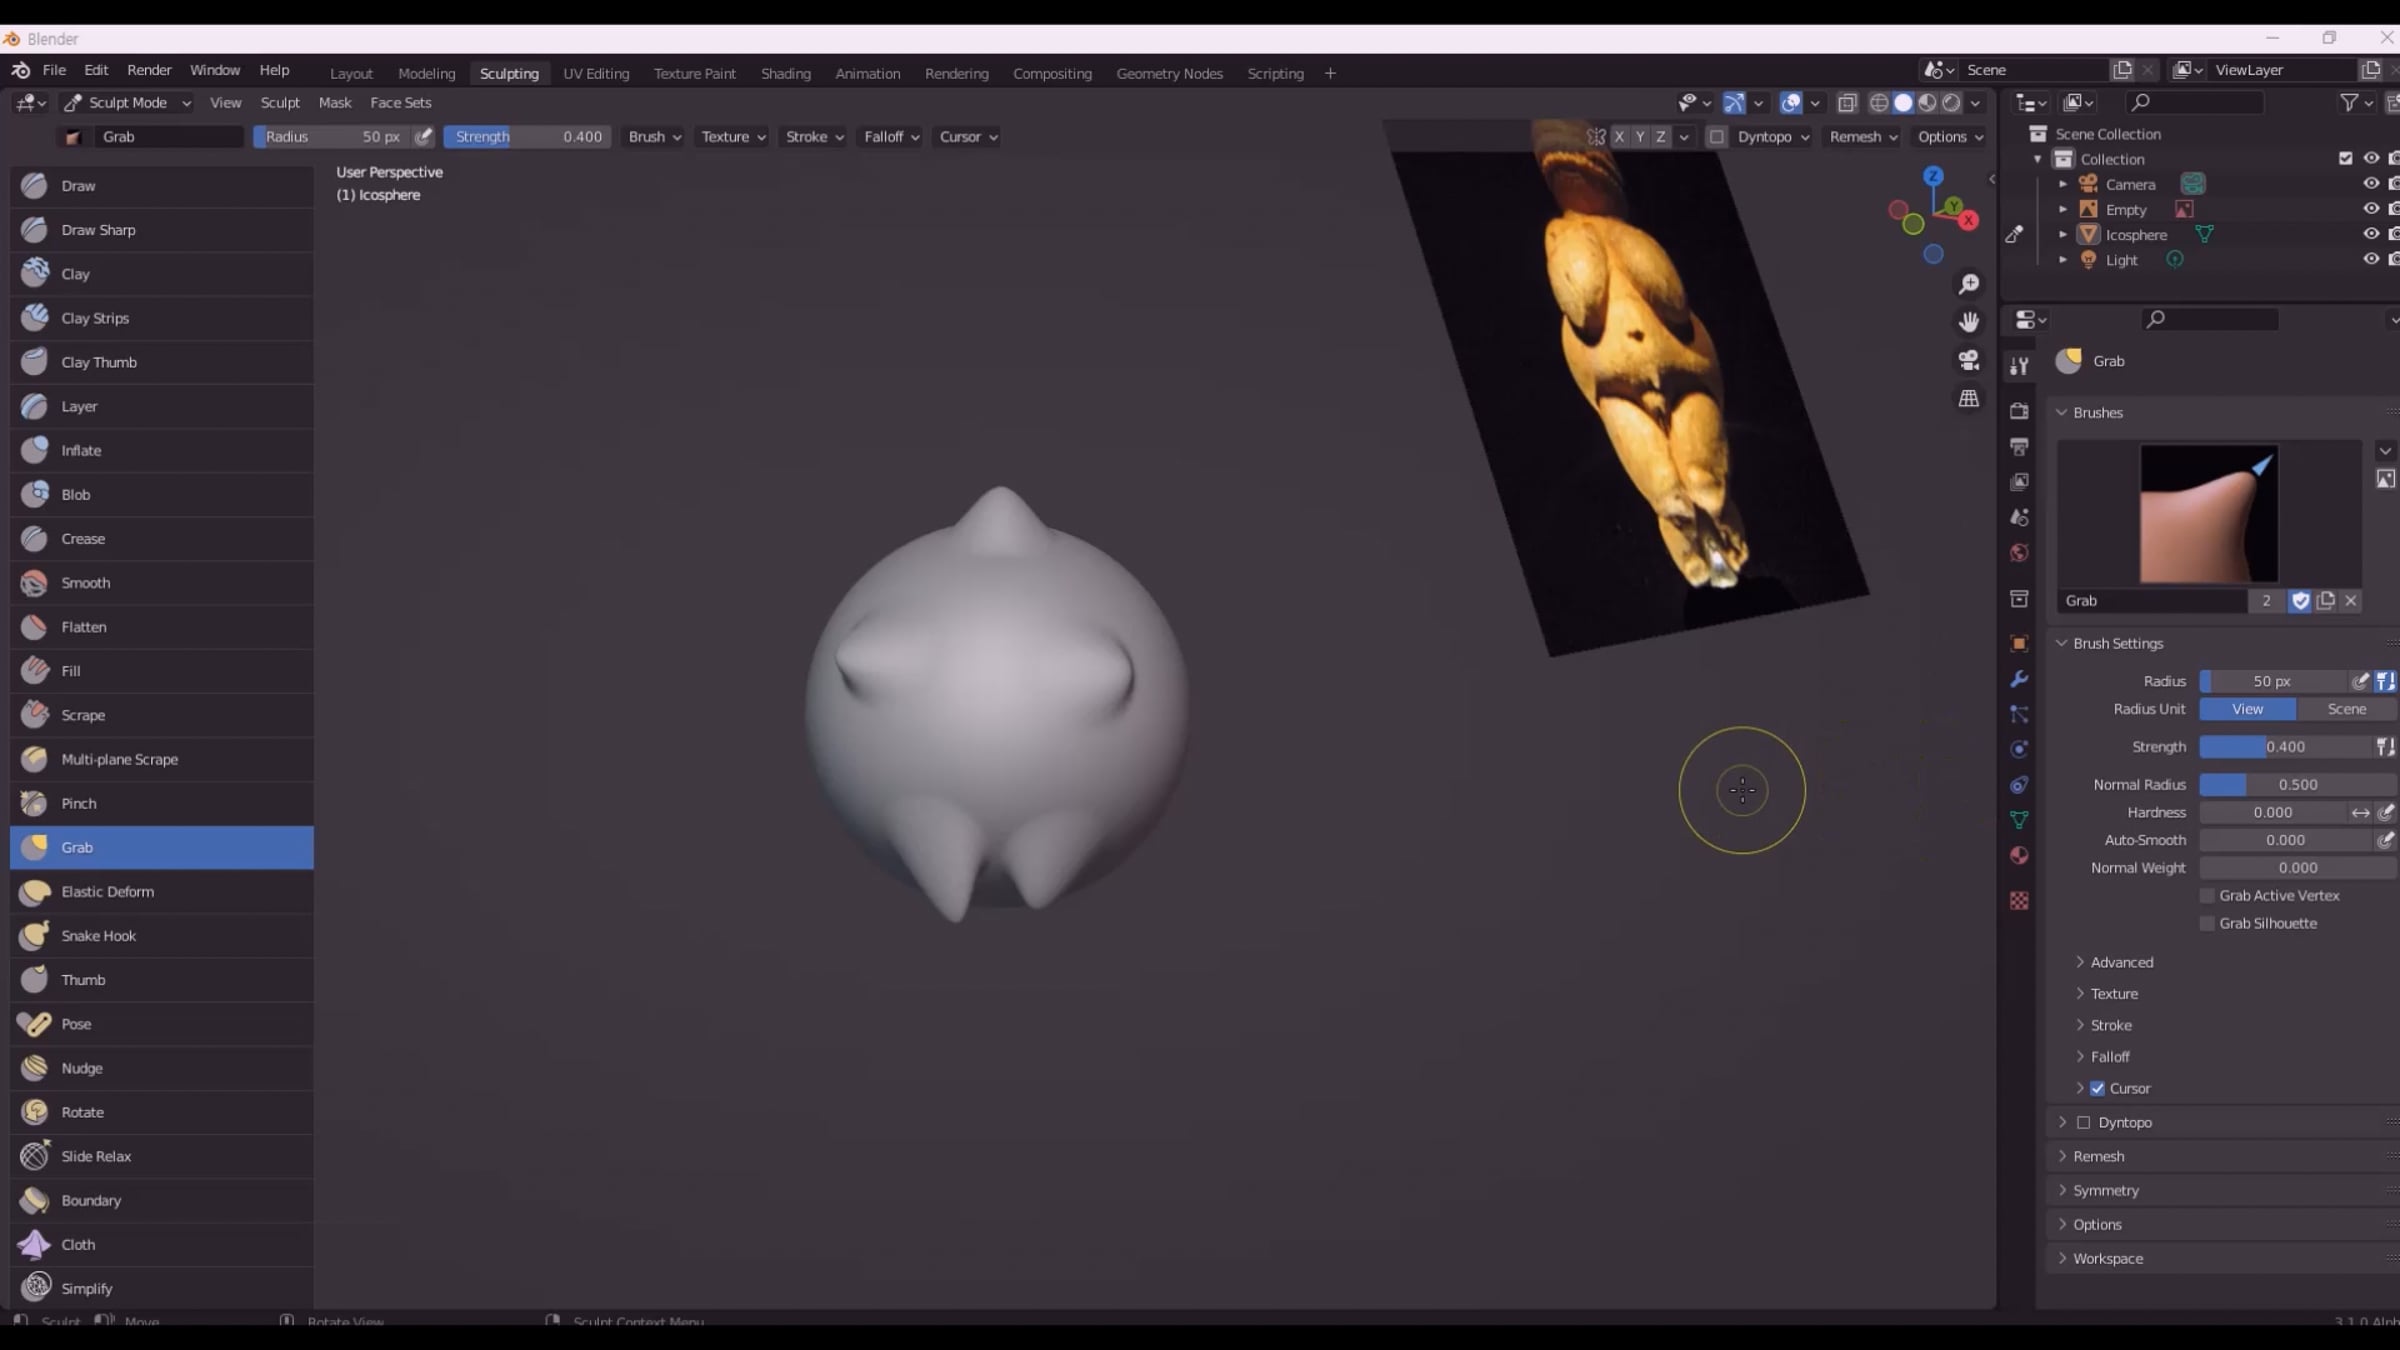Viewport: 2400px width, 1350px height.
Task: Toggle perspective/orthographic grid icon
Action: 1968,398
